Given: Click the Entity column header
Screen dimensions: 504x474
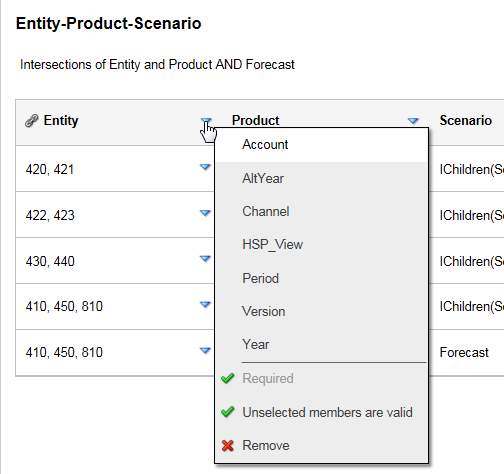Looking at the screenshot, I should [x=61, y=120].
